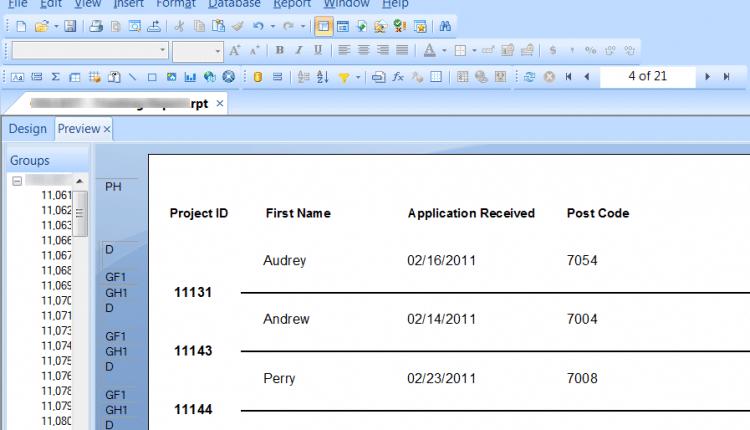This screenshot has height=430, width=750.
Task: Refresh report data with refresh icon
Action: pyautogui.click(x=529, y=77)
